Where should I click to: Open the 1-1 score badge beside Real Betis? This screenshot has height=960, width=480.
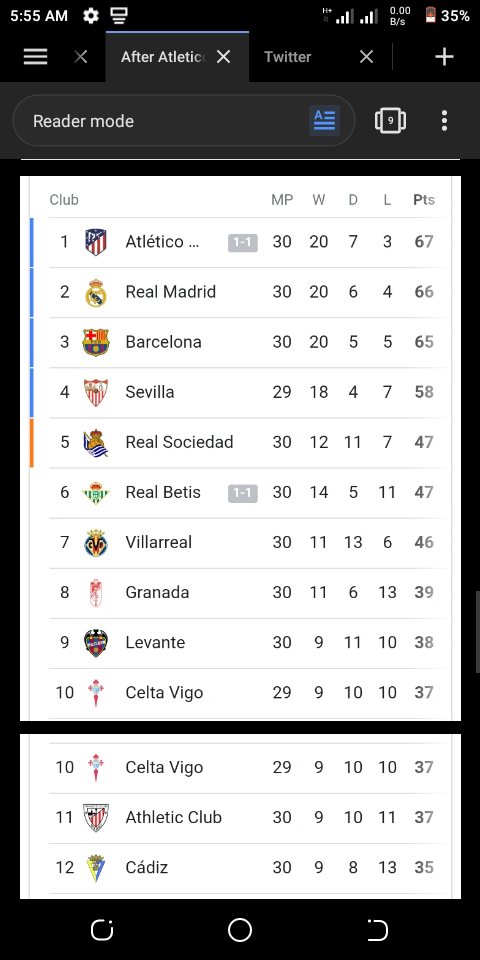point(243,492)
